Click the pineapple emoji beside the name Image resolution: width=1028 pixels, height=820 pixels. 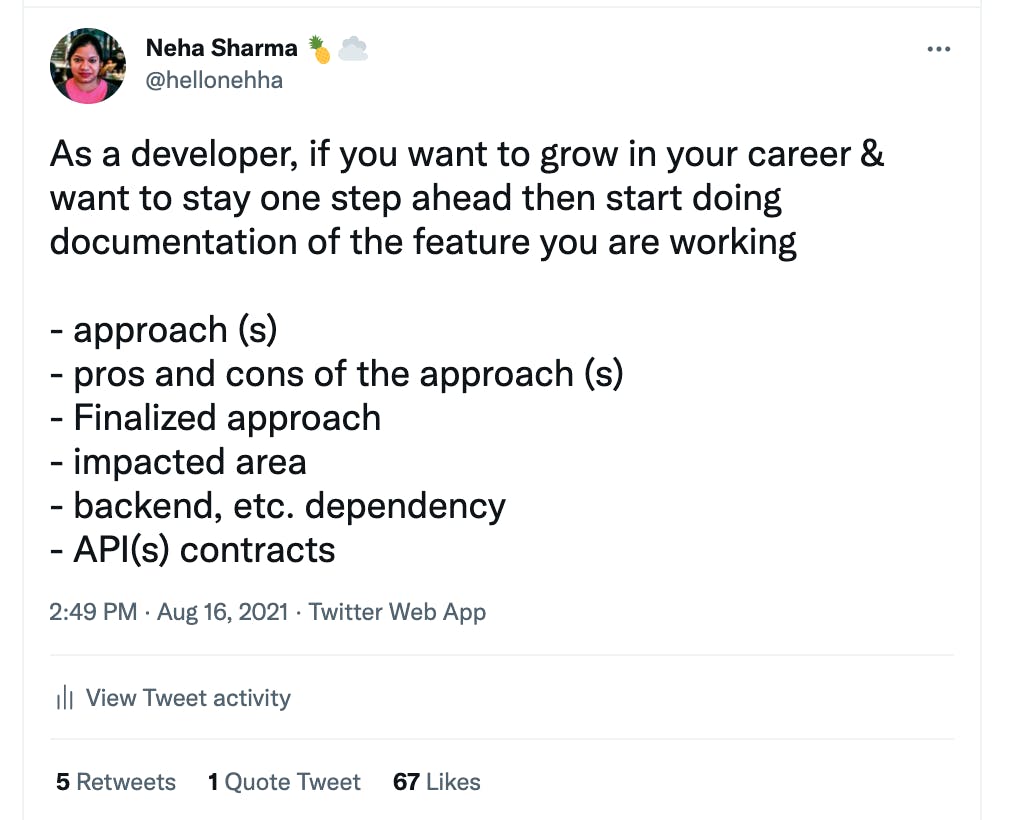point(319,49)
